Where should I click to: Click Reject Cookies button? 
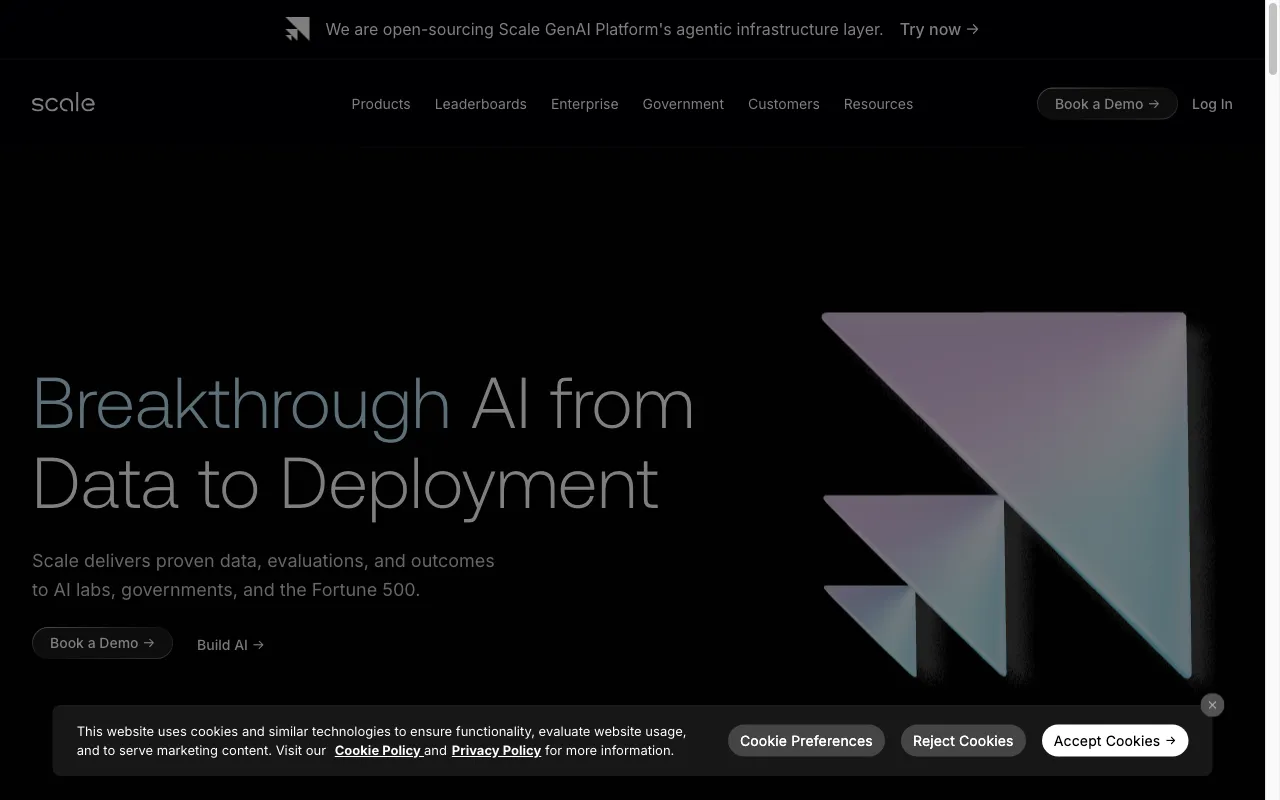(x=963, y=741)
